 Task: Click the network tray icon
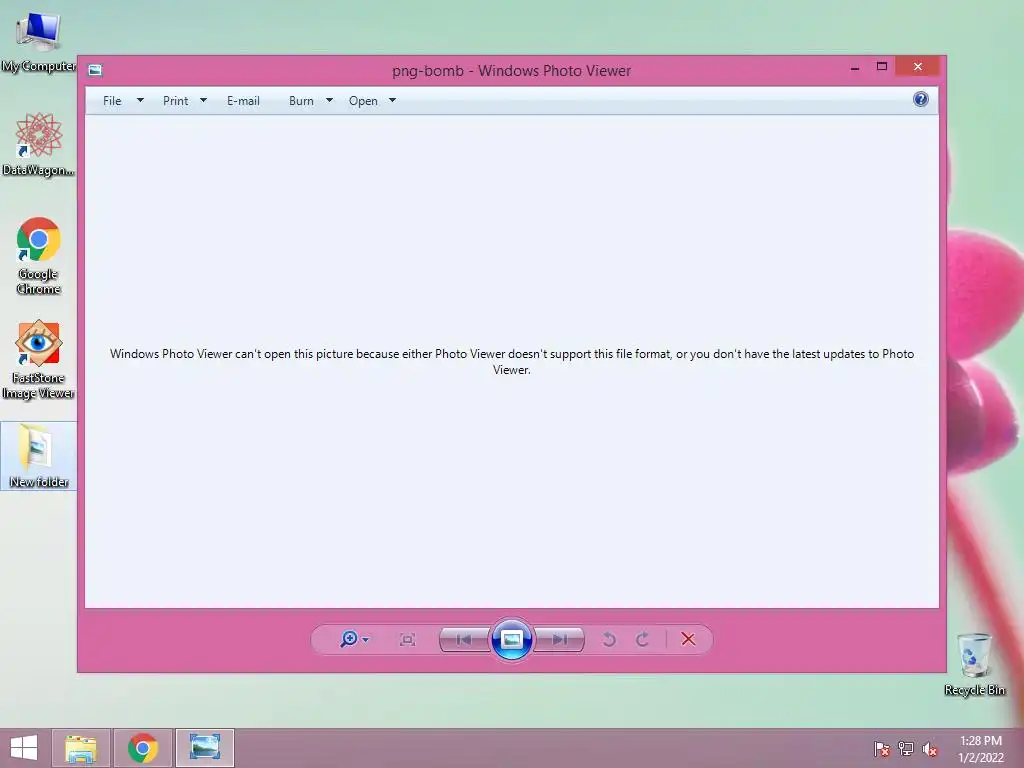point(906,749)
